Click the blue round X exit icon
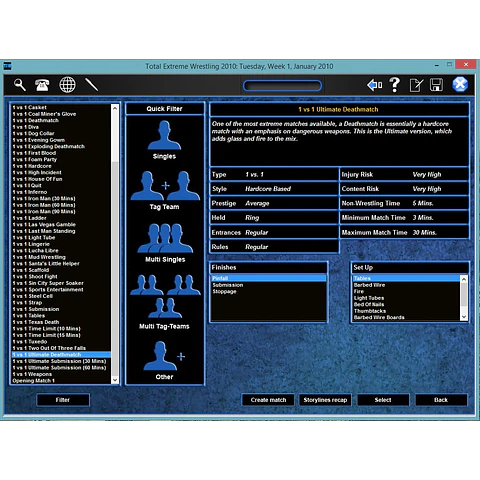 (x=460, y=84)
